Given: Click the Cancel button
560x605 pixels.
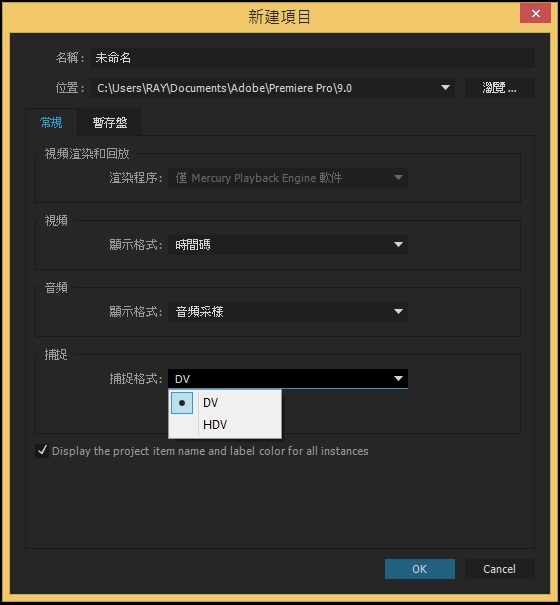Looking at the screenshot, I should [499, 569].
